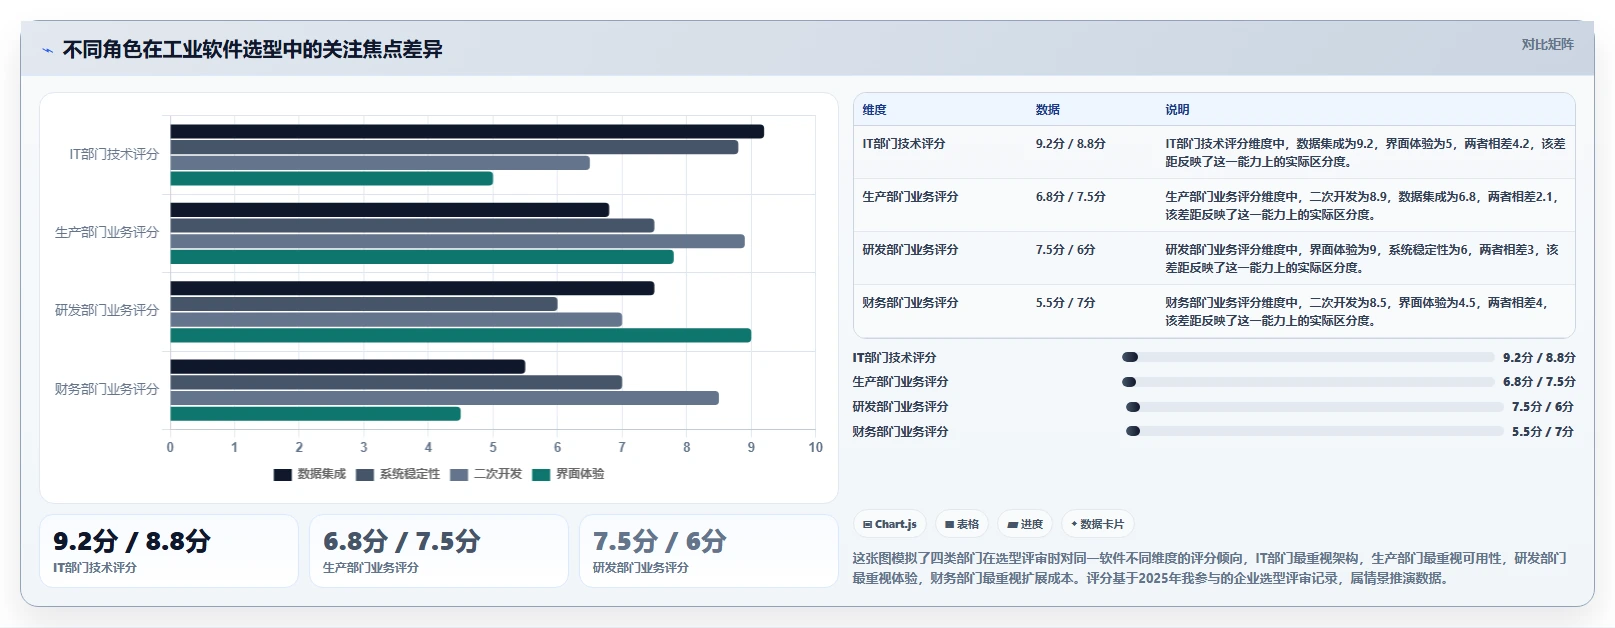The image size is (1615, 628).
Task: Select the 9.2分 / 8.8分 IT部门技术评分 card
Action: 169,551
